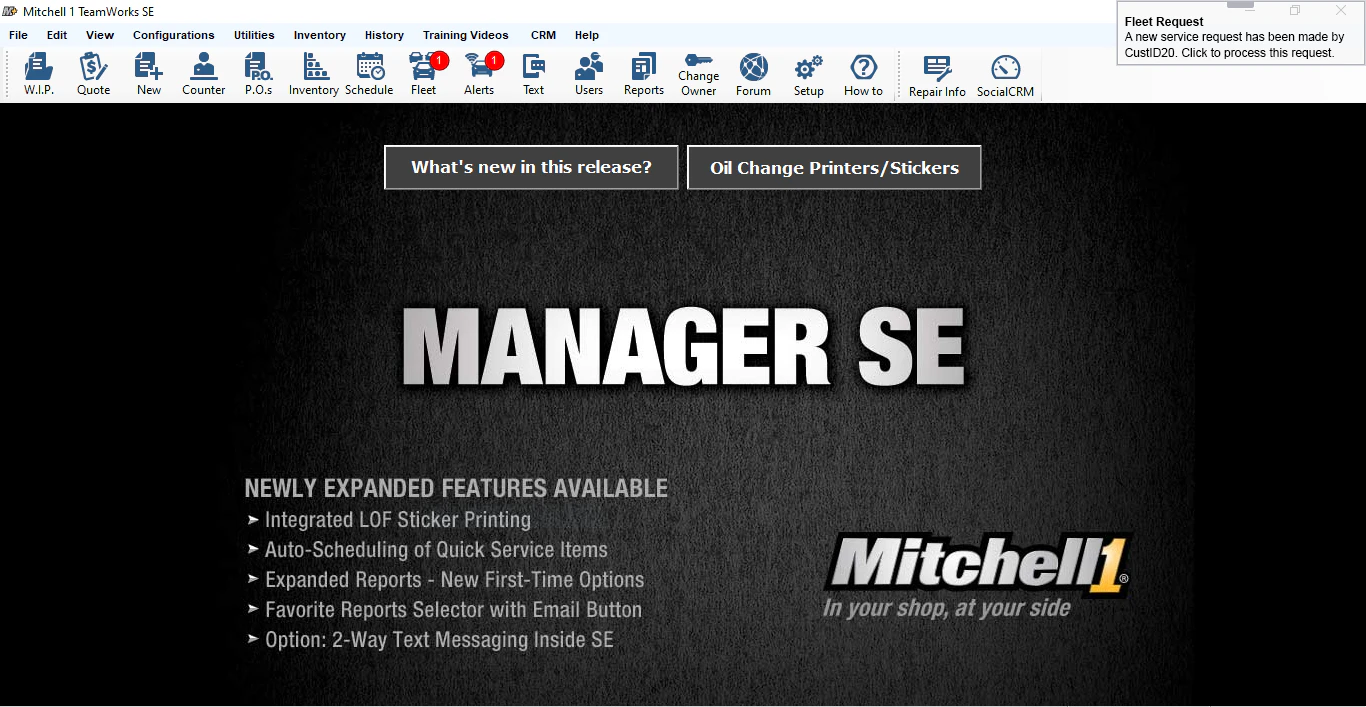This screenshot has width=1366, height=707.
Task: Click Oil Change Printers/Stickers button
Action: pyautogui.click(x=834, y=167)
